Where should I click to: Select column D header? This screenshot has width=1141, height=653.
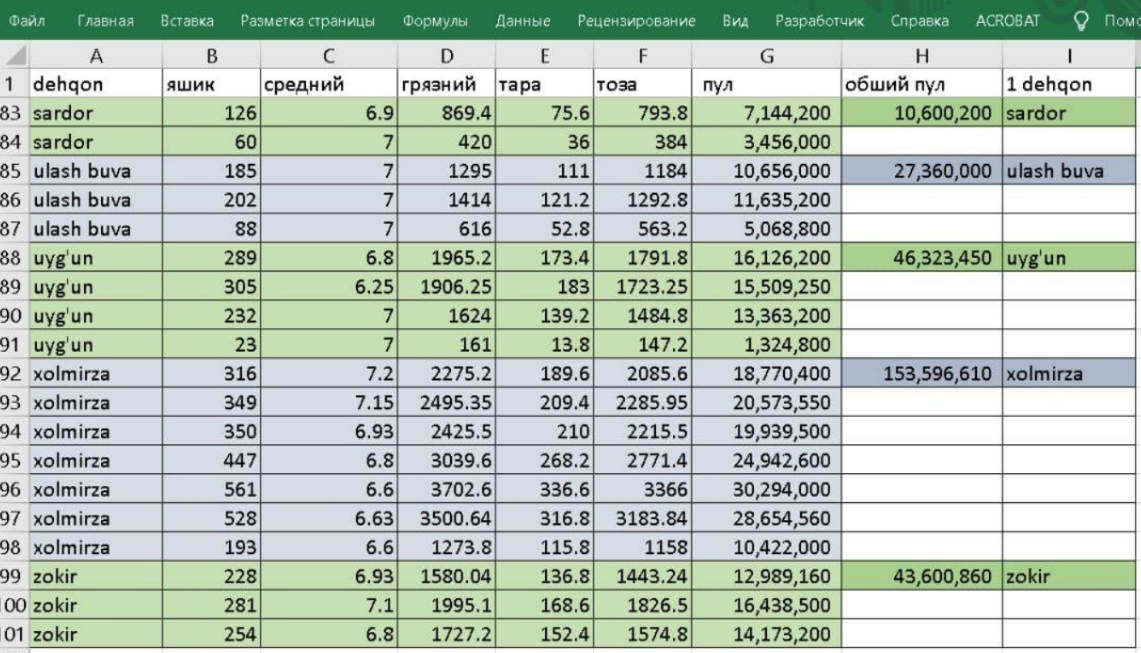click(446, 55)
